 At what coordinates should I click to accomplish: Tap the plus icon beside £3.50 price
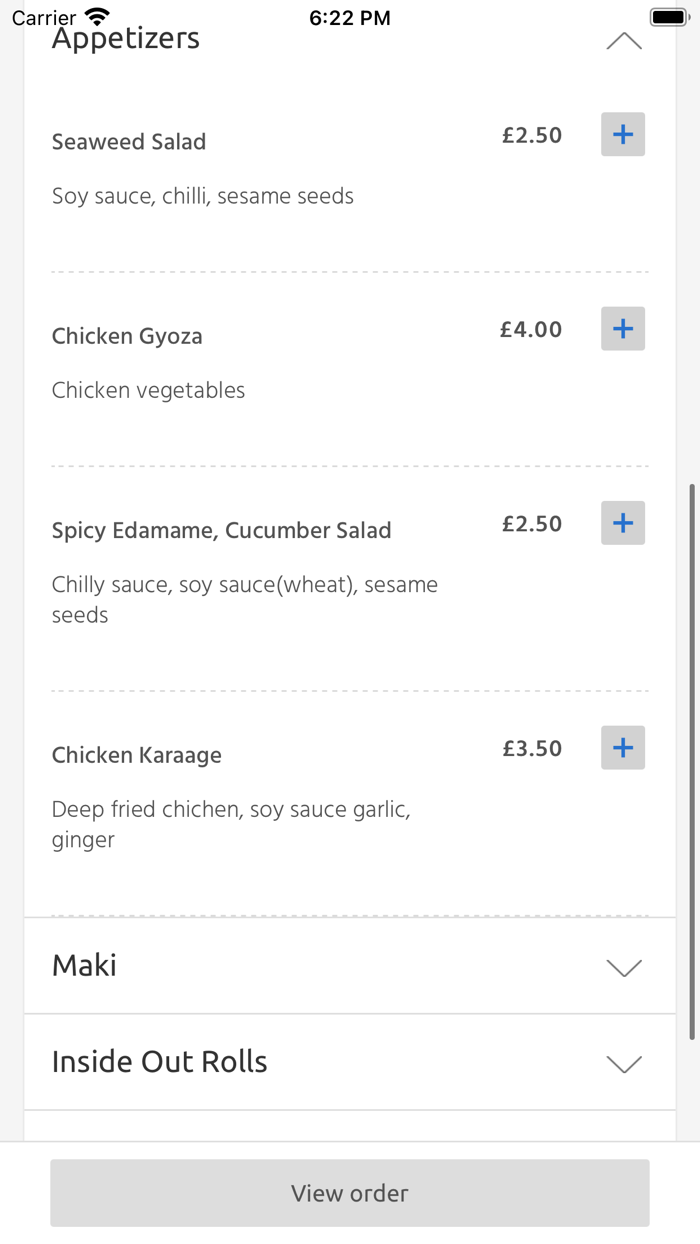622,747
